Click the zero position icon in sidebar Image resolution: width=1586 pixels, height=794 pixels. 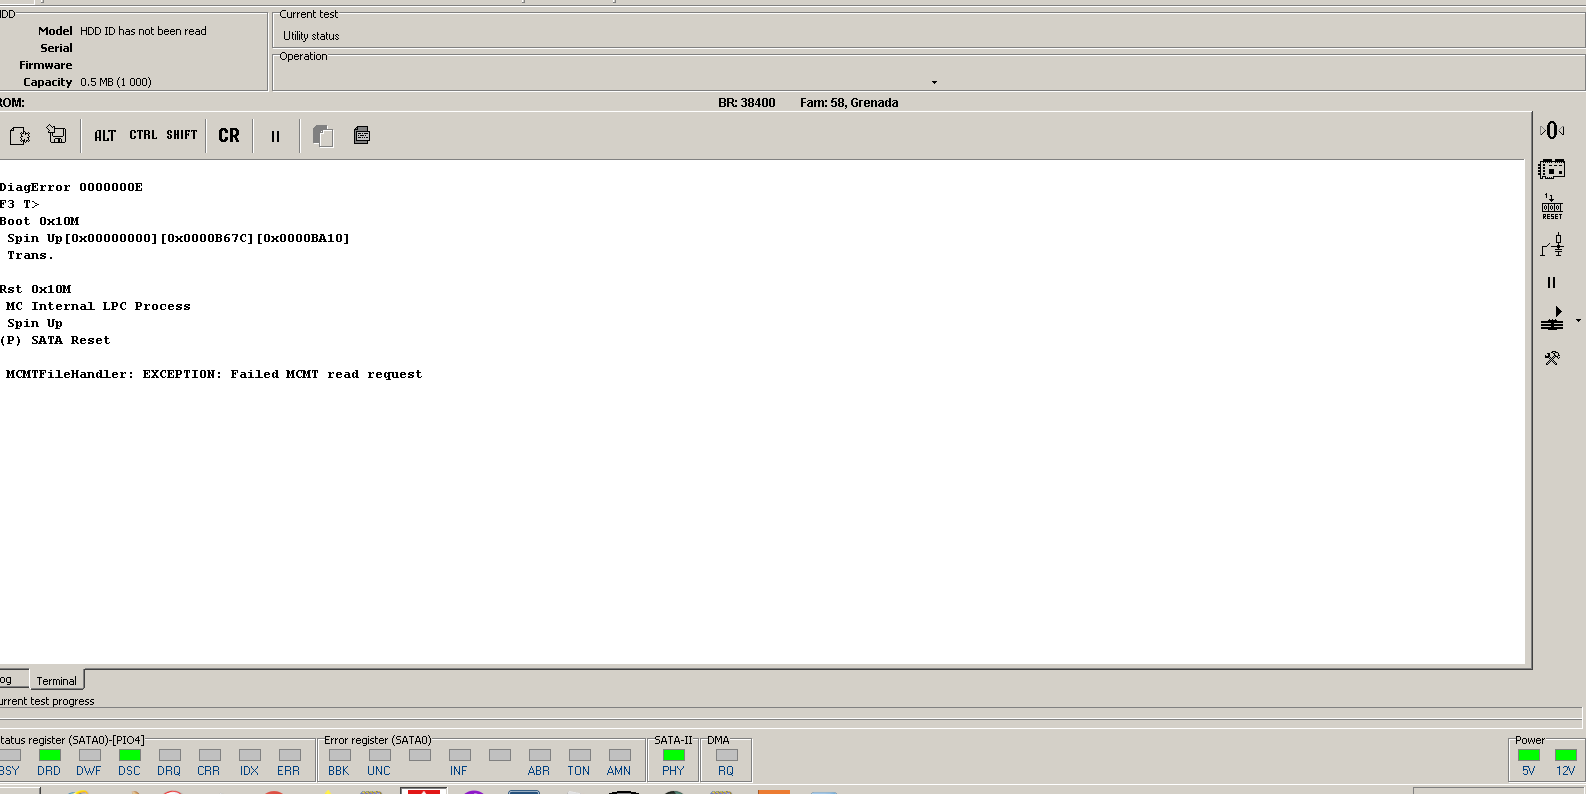tap(1552, 130)
